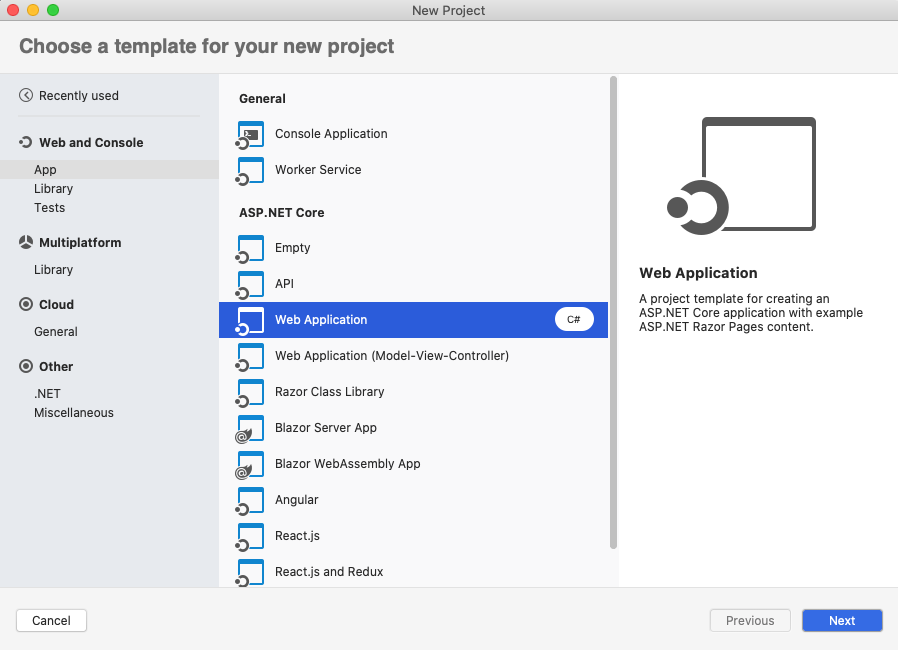Click the Next button
This screenshot has width=898, height=650.
click(x=841, y=620)
